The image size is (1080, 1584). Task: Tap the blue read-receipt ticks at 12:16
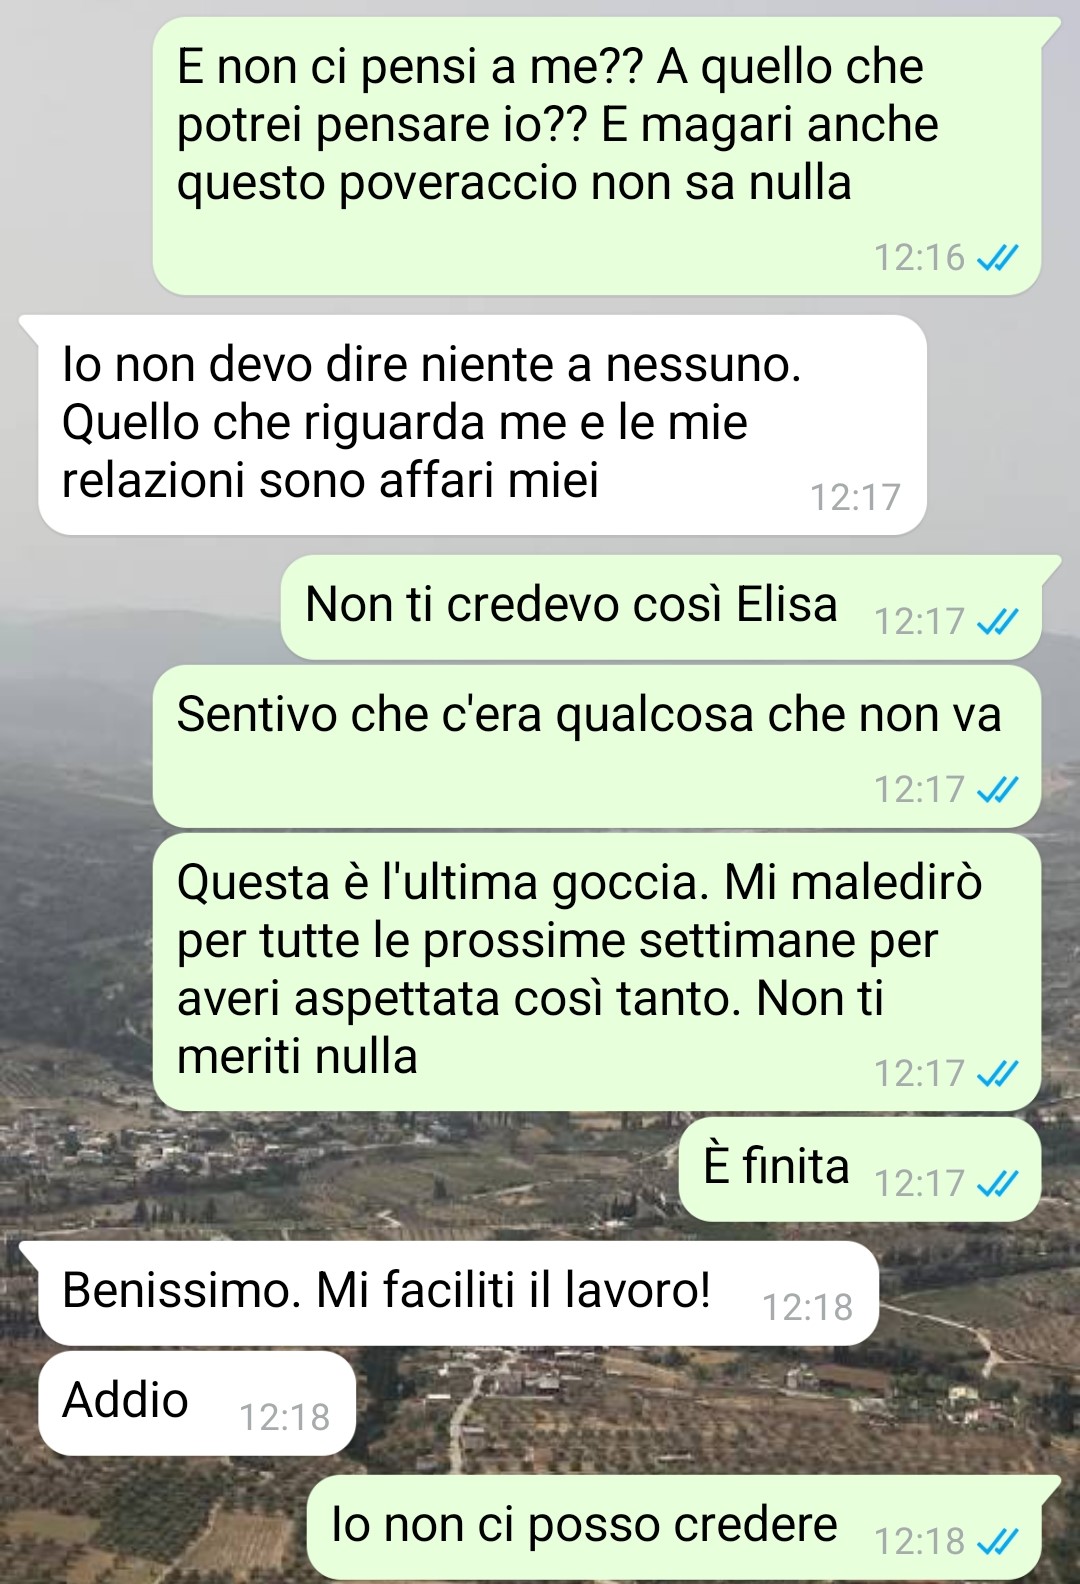click(x=997, y=259)
